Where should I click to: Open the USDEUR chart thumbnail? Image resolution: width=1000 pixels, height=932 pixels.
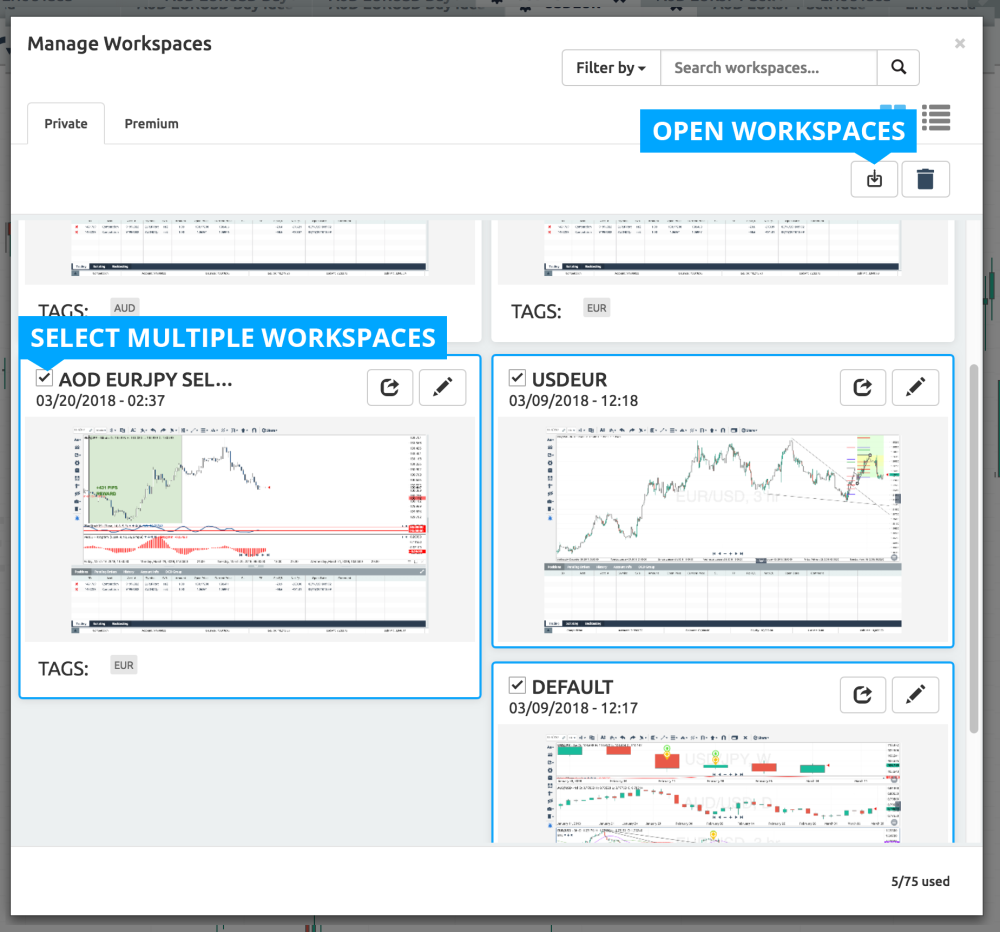pyautogui.click(x=723, y=529)
